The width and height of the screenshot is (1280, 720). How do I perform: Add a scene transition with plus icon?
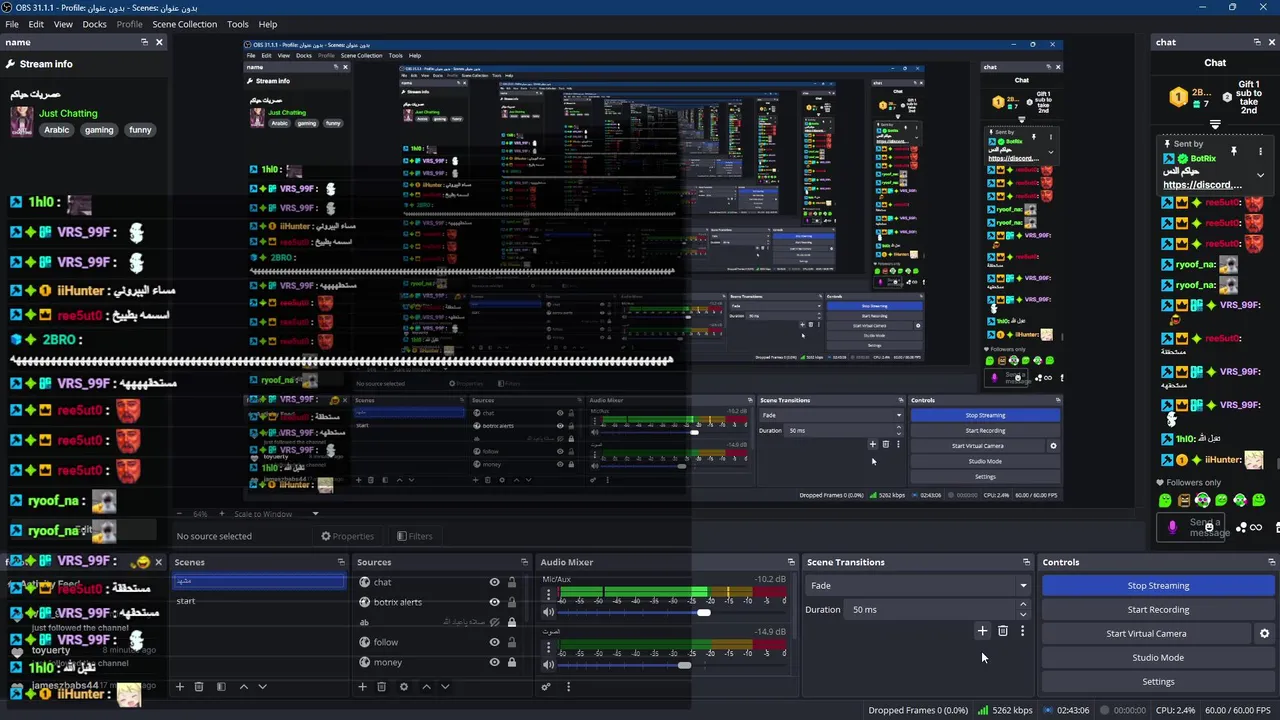click(x=982, y=631)
